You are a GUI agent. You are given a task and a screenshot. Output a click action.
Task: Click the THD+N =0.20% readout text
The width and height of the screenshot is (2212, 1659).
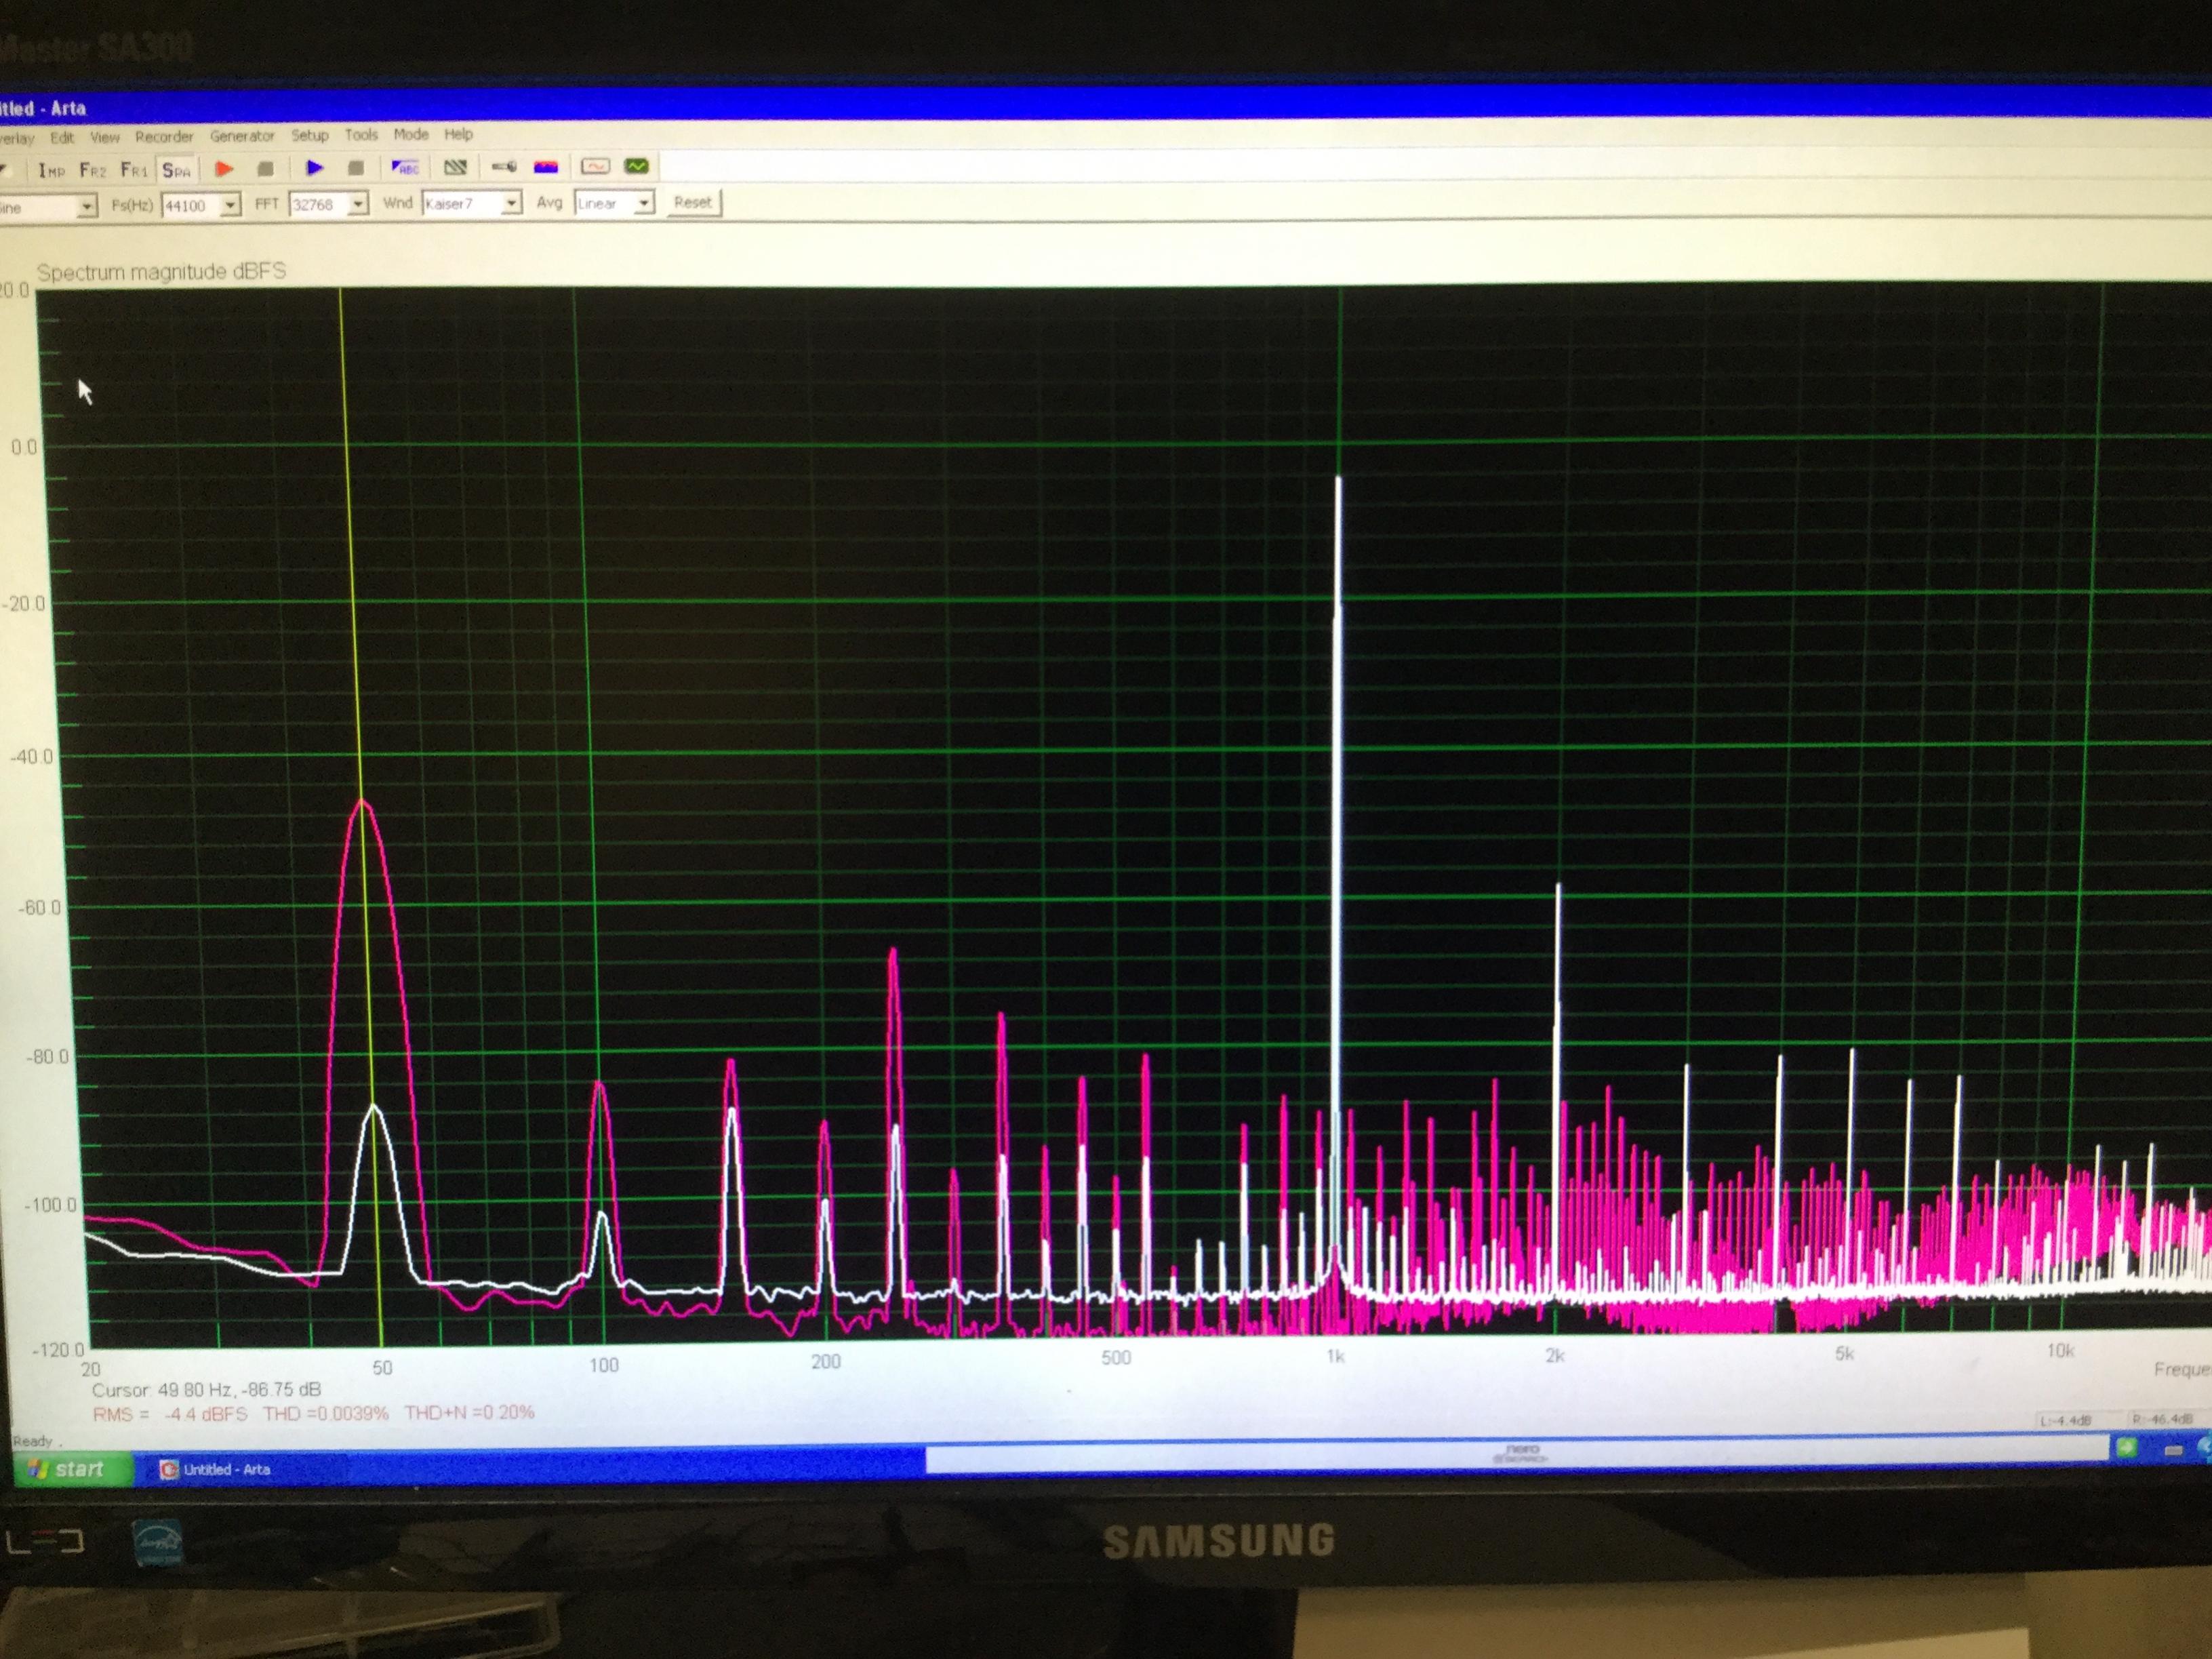[470, 1413]
